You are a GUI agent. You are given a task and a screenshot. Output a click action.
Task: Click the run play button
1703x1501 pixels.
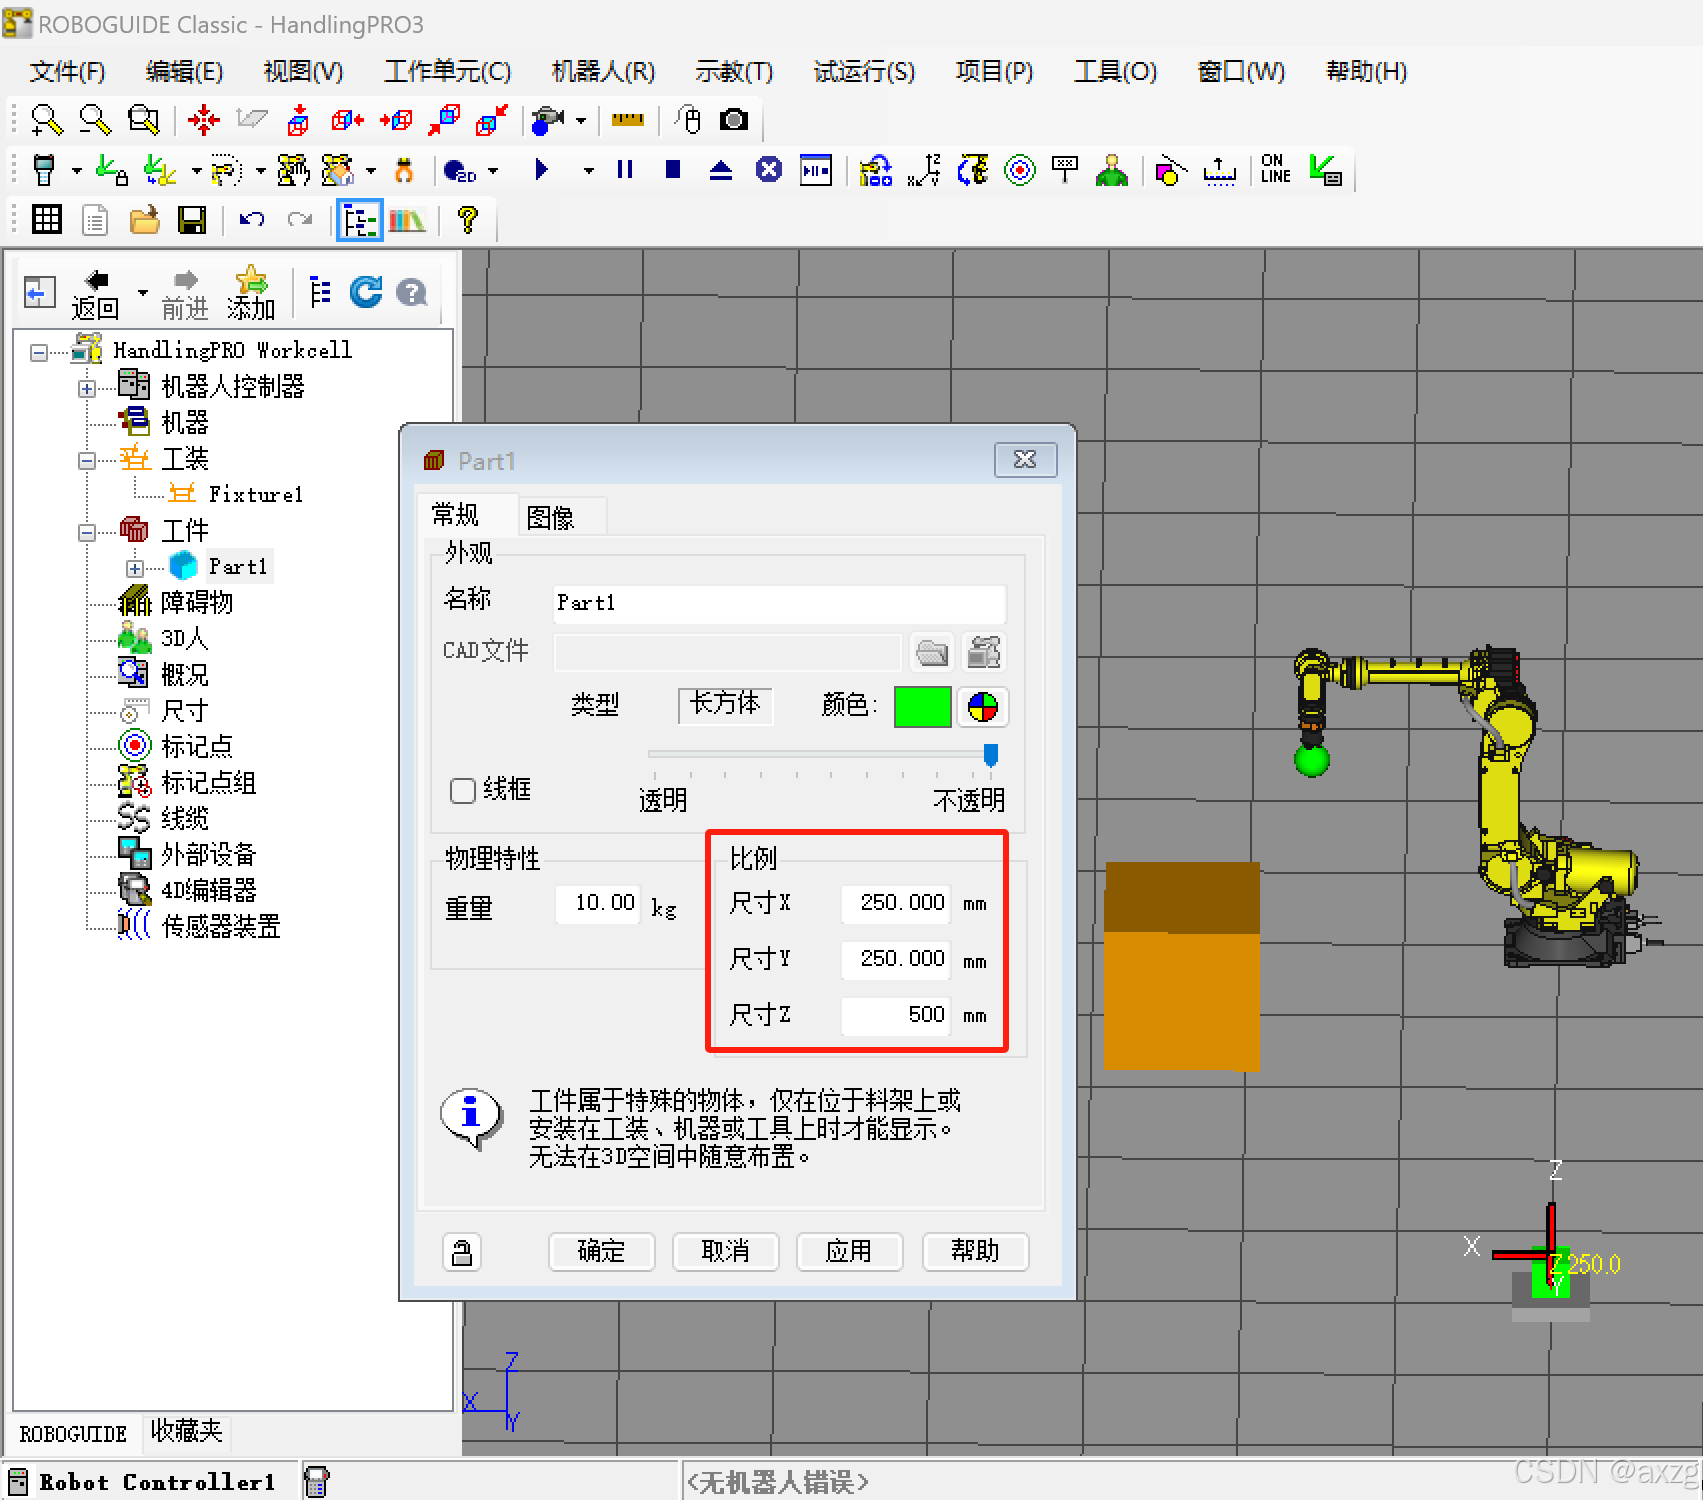tap(542, 170)
